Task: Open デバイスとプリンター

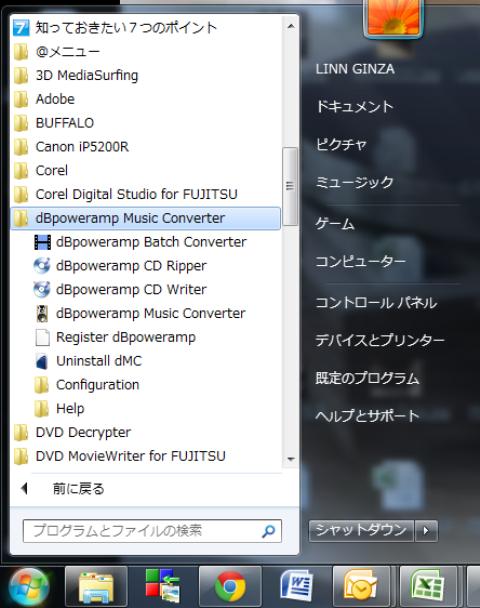Action: pos(380,340)
